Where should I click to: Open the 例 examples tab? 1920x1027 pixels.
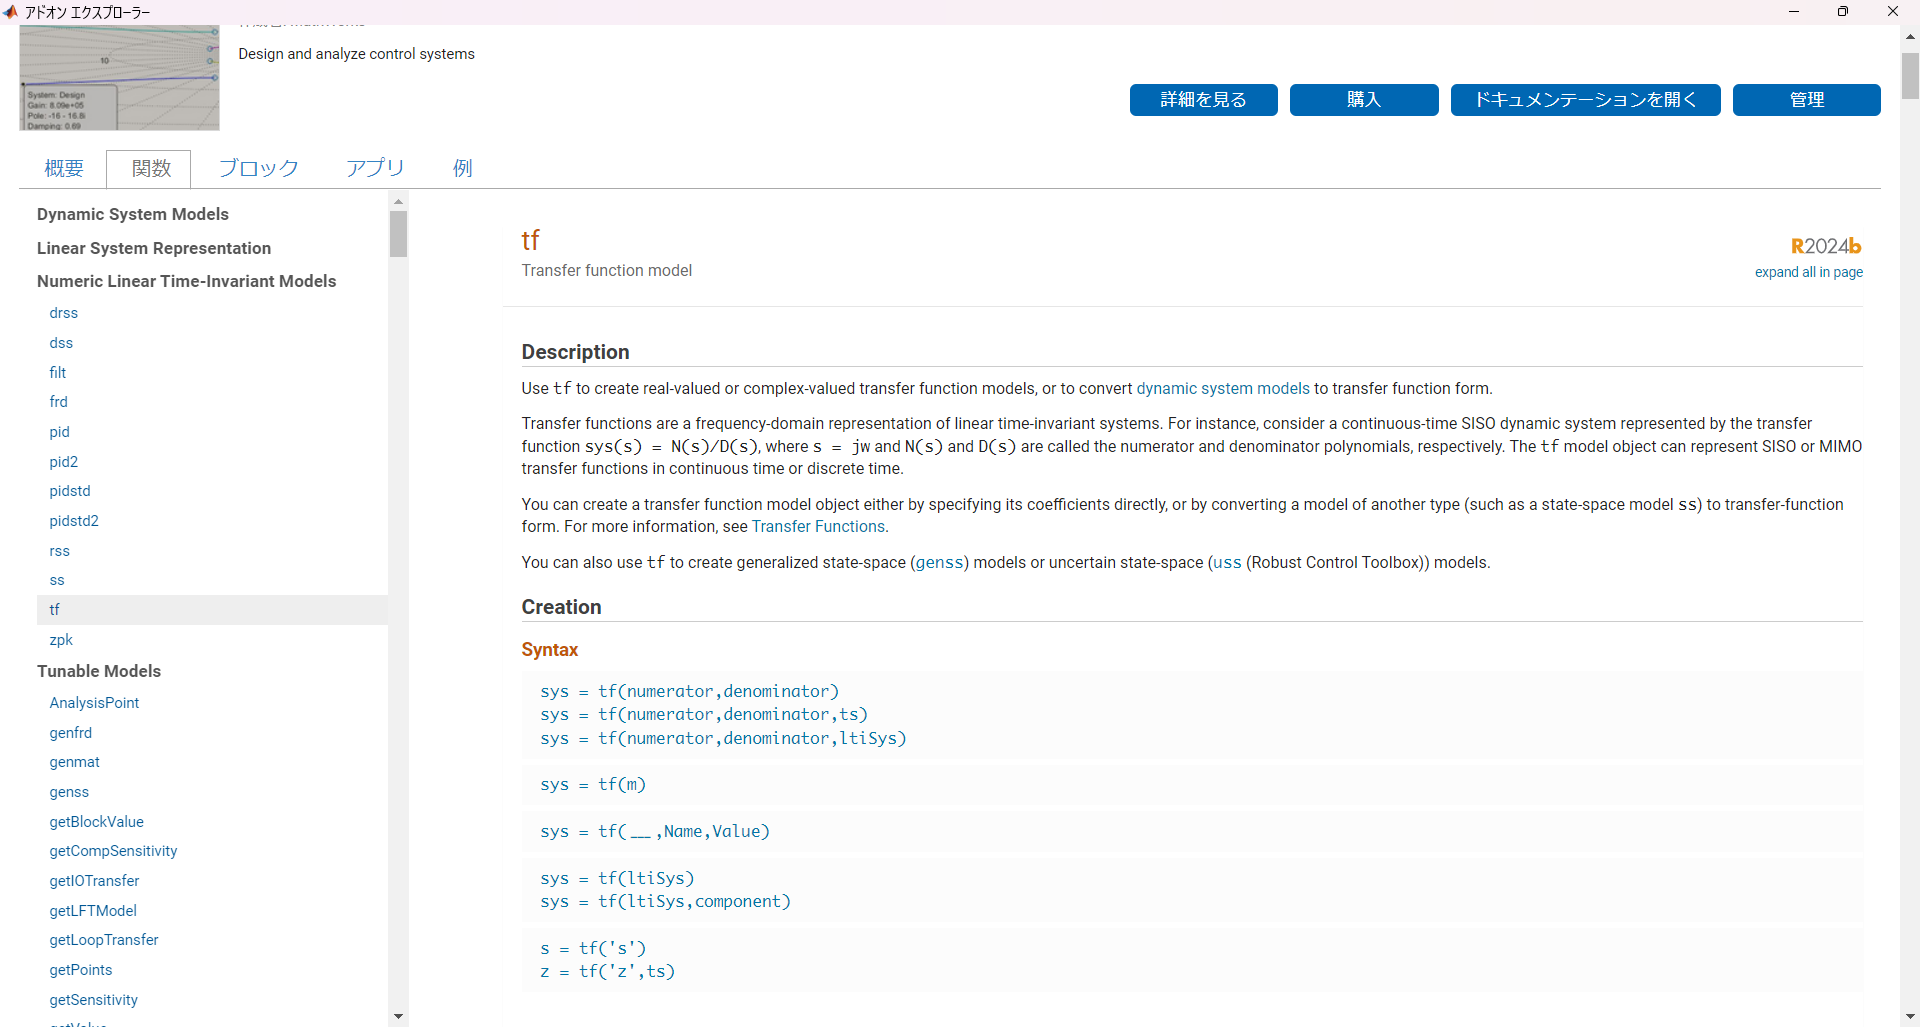coord(461,168)
